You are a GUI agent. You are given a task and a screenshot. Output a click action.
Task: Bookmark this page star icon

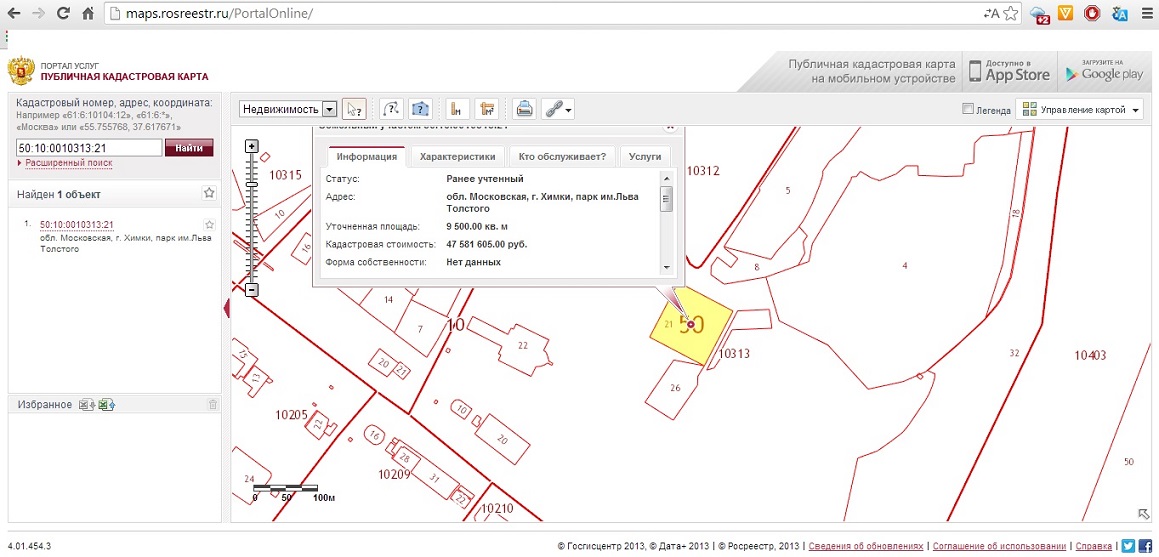coord(1011,13)
